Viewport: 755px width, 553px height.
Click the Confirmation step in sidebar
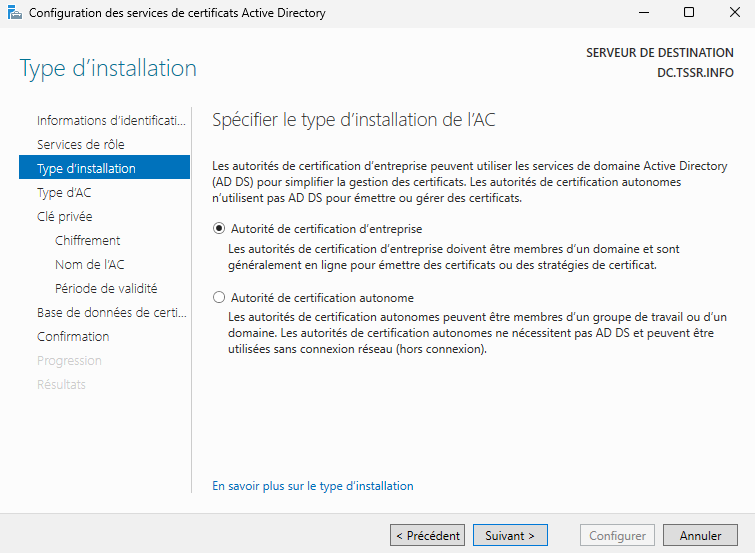pyautogui.click(x=73, y=336)
